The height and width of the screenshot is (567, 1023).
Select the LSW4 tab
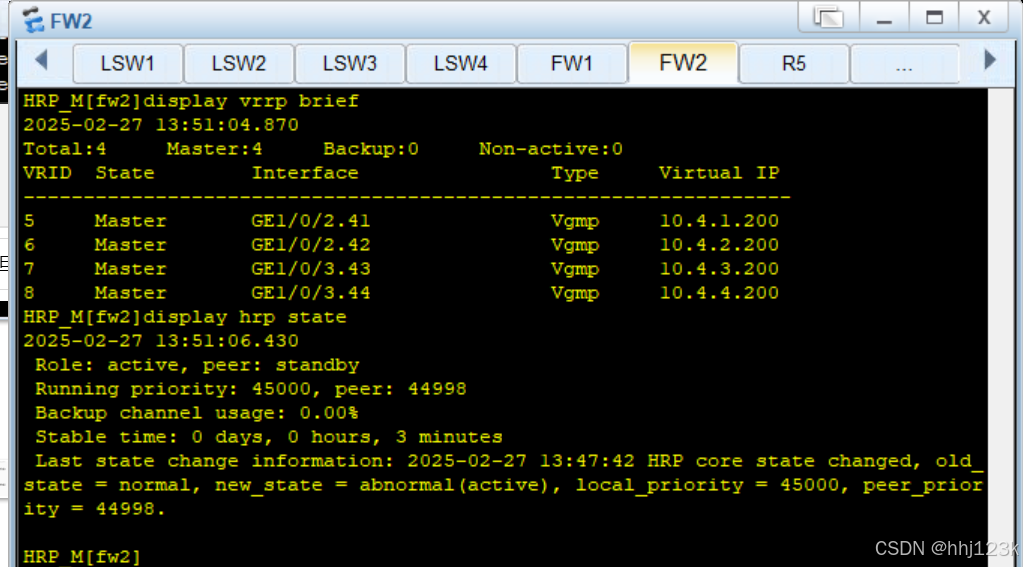coord(461,63)
